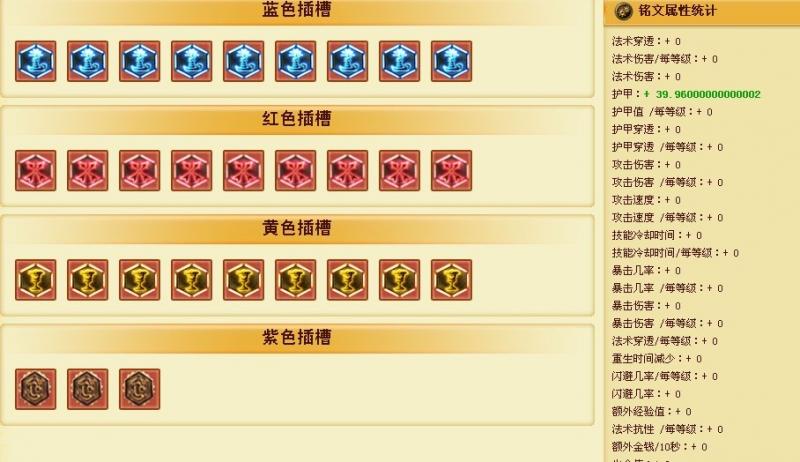Click the last red rune in the row
The height and width of the screenshot is (462, 800).
[452, 170]
